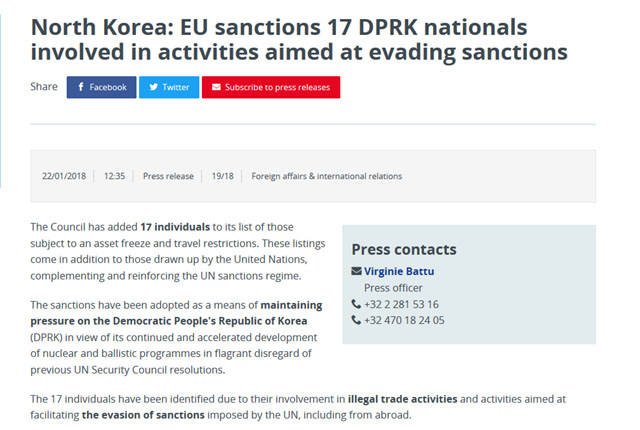Click the 12:35 publication time

(x=114, y=176)
